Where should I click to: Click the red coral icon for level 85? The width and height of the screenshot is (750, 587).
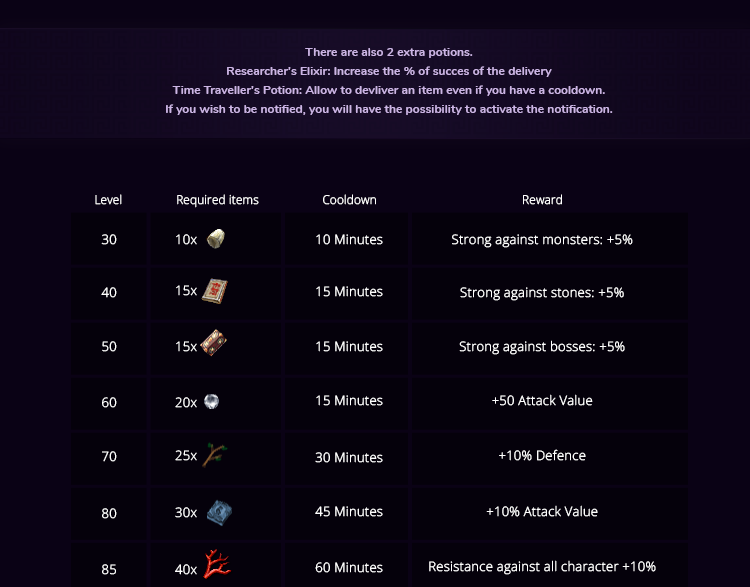217,566
